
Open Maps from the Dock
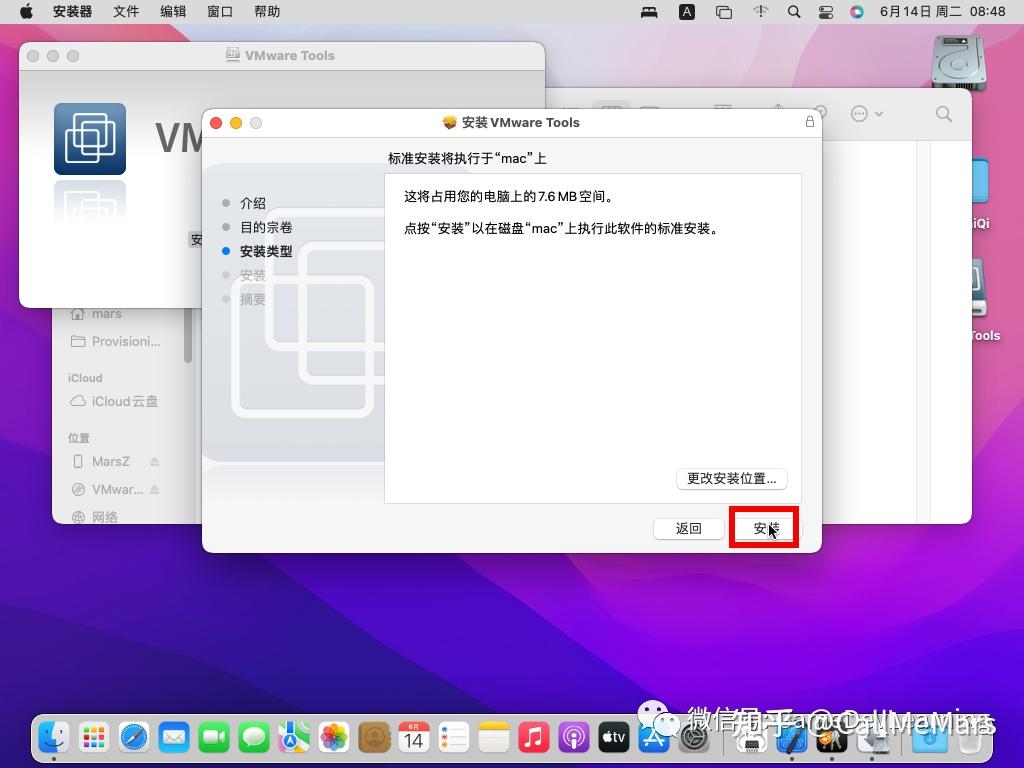tap(294, 737)
